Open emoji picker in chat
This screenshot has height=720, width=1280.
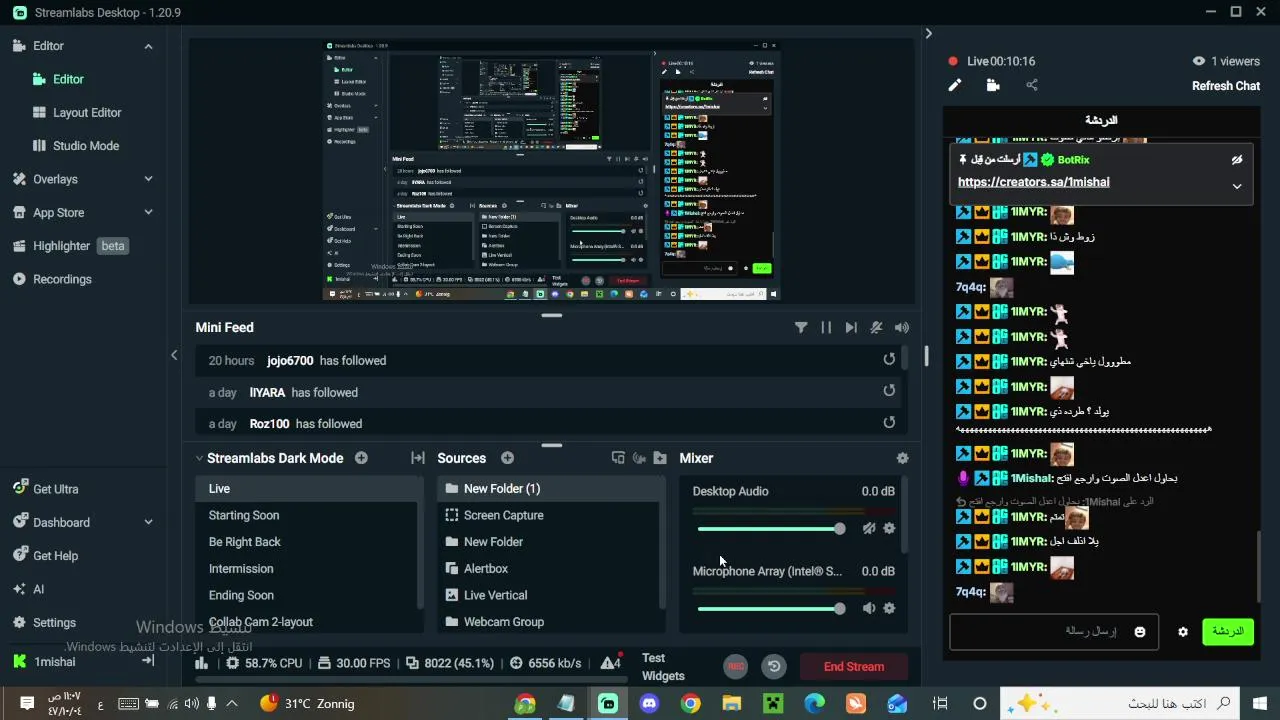(x=1139, y=632)
